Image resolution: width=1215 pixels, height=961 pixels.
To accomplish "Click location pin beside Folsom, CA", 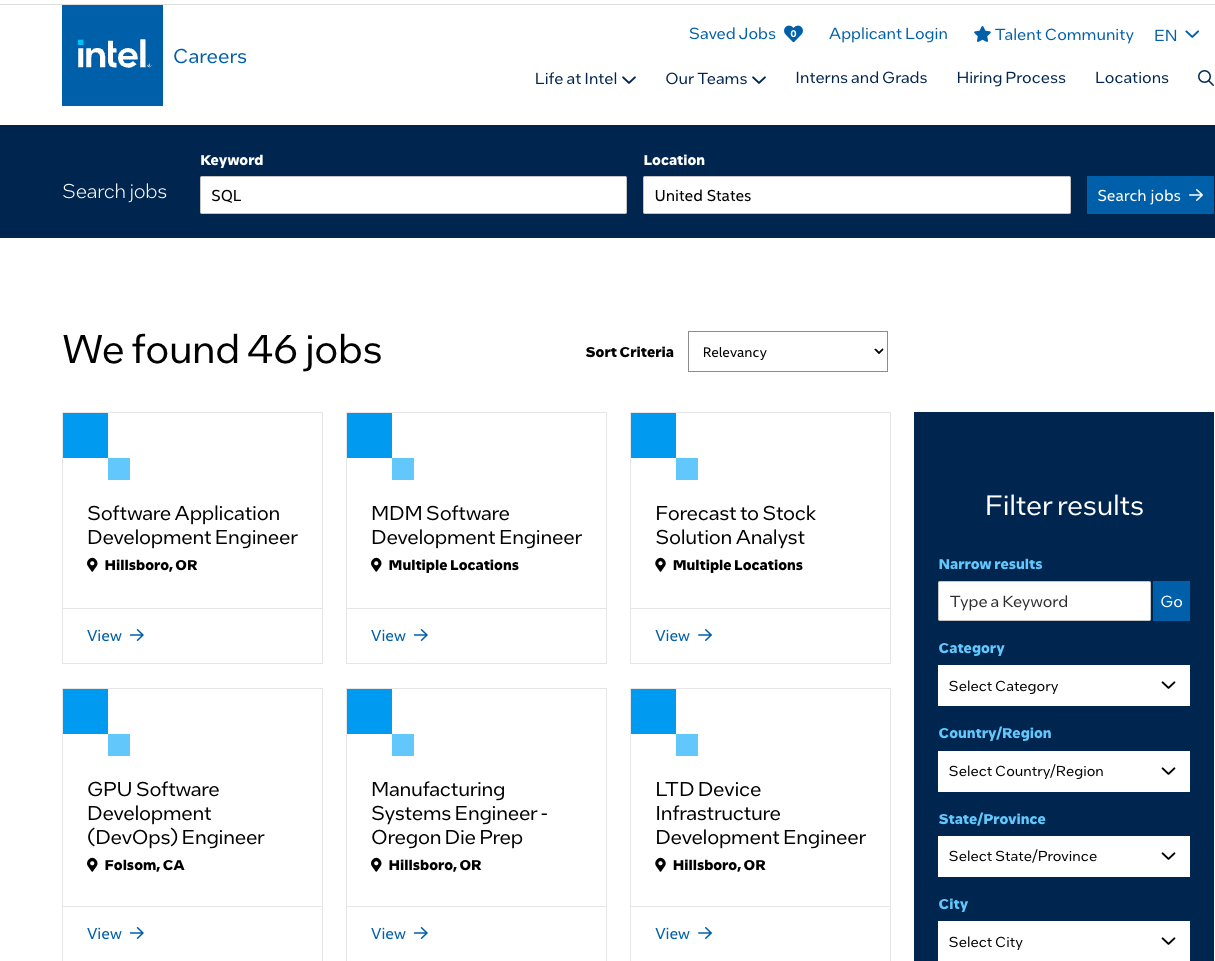I will point(93,865).
